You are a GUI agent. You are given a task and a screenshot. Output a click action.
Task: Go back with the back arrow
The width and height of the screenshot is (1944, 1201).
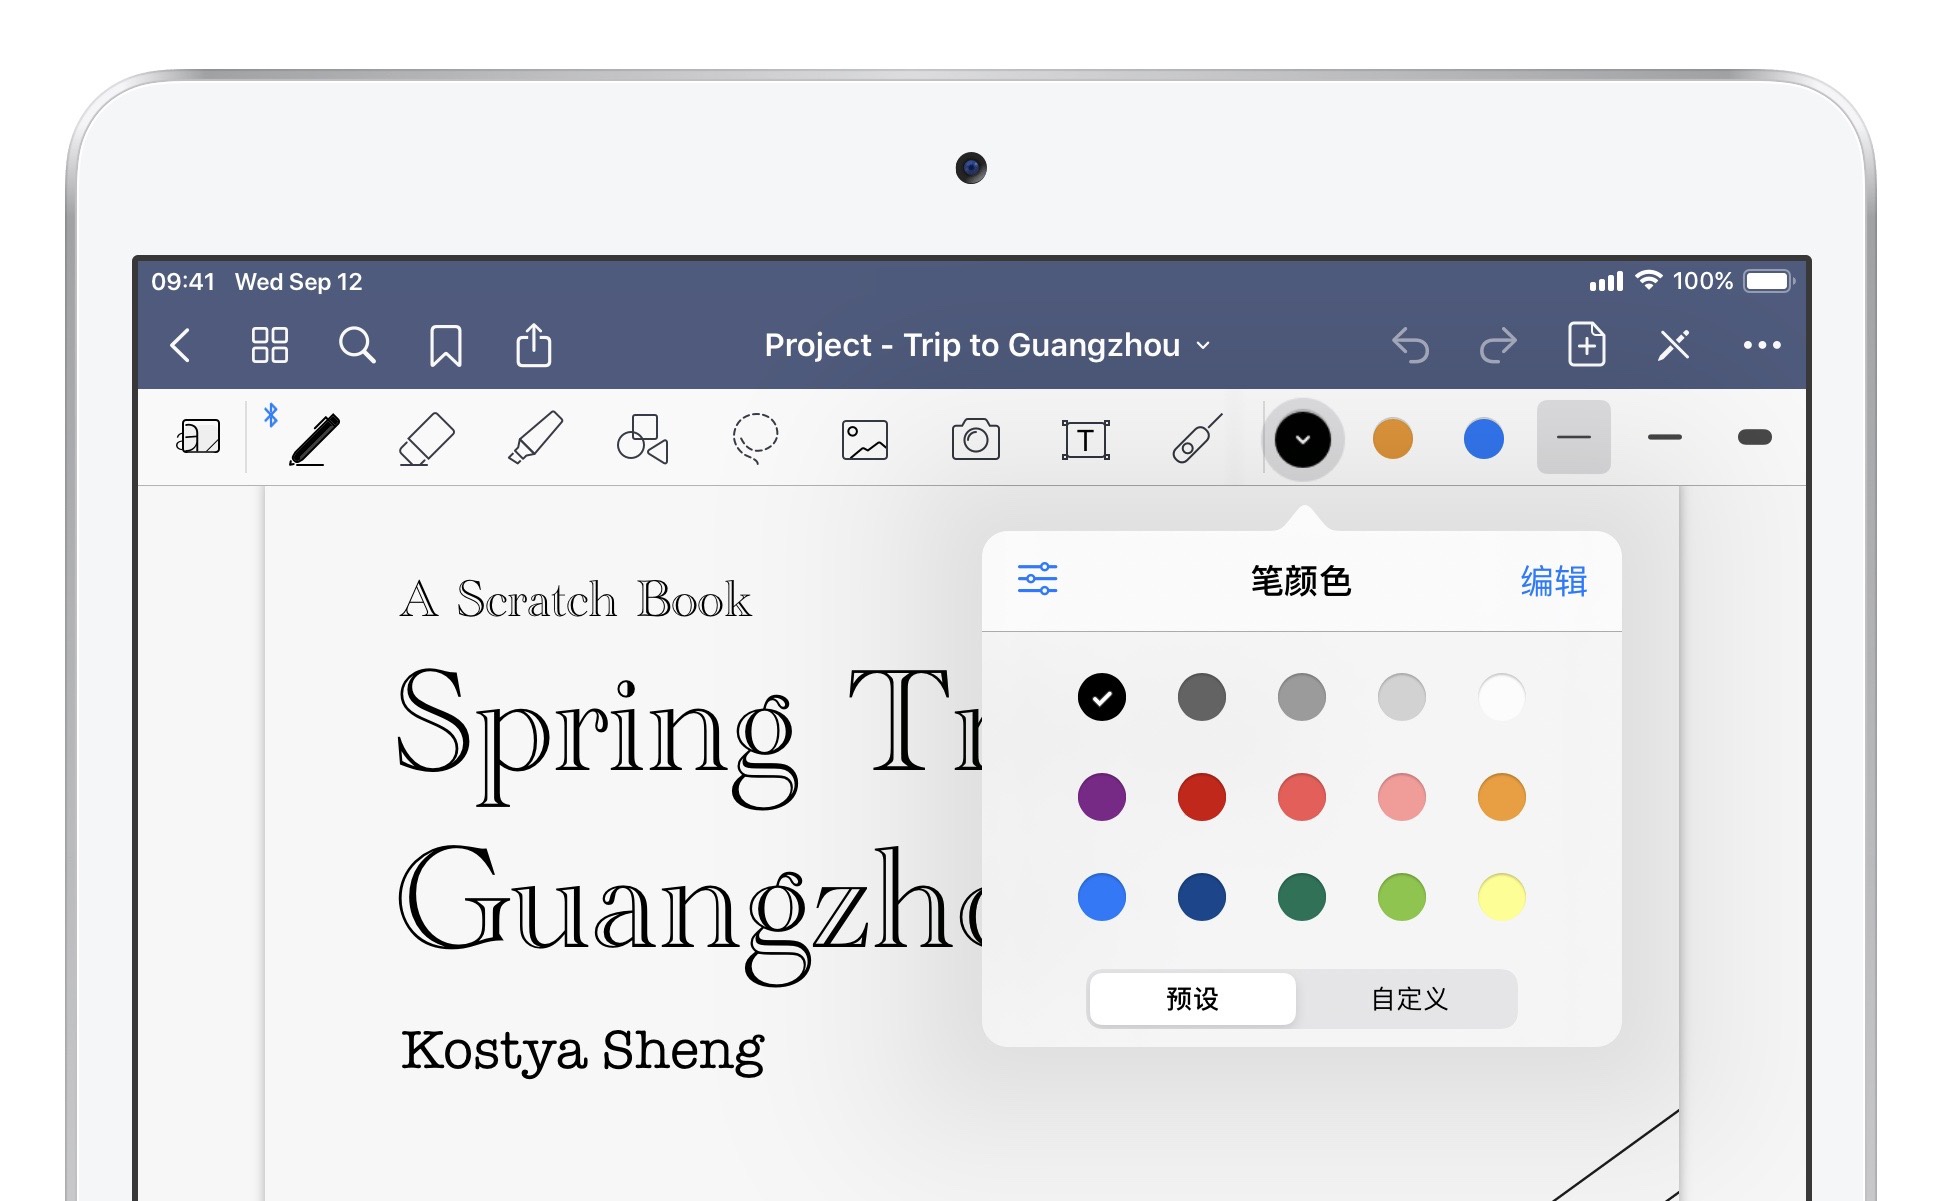180,345
